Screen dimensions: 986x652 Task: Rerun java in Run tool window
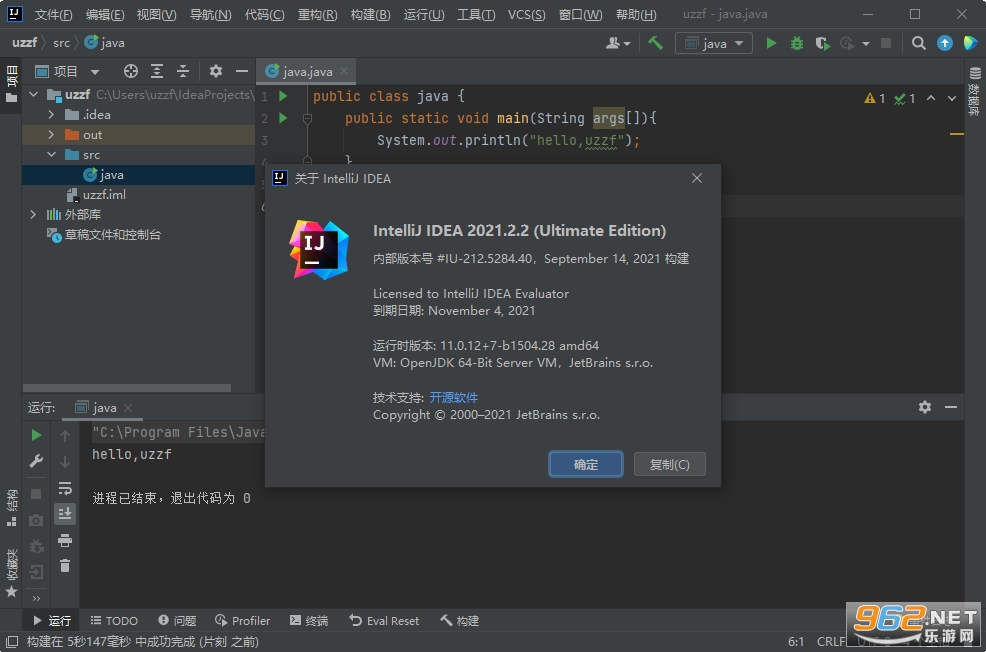point(36,435)
